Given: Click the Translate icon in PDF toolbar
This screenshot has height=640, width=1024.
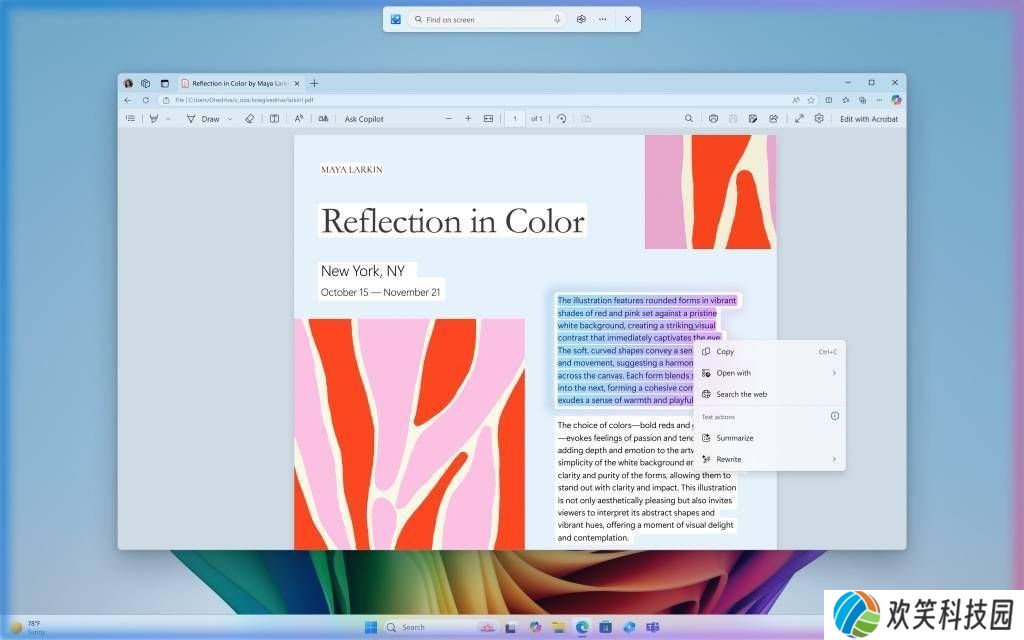Looking at the screenshot, I should (x=323, y=119).
